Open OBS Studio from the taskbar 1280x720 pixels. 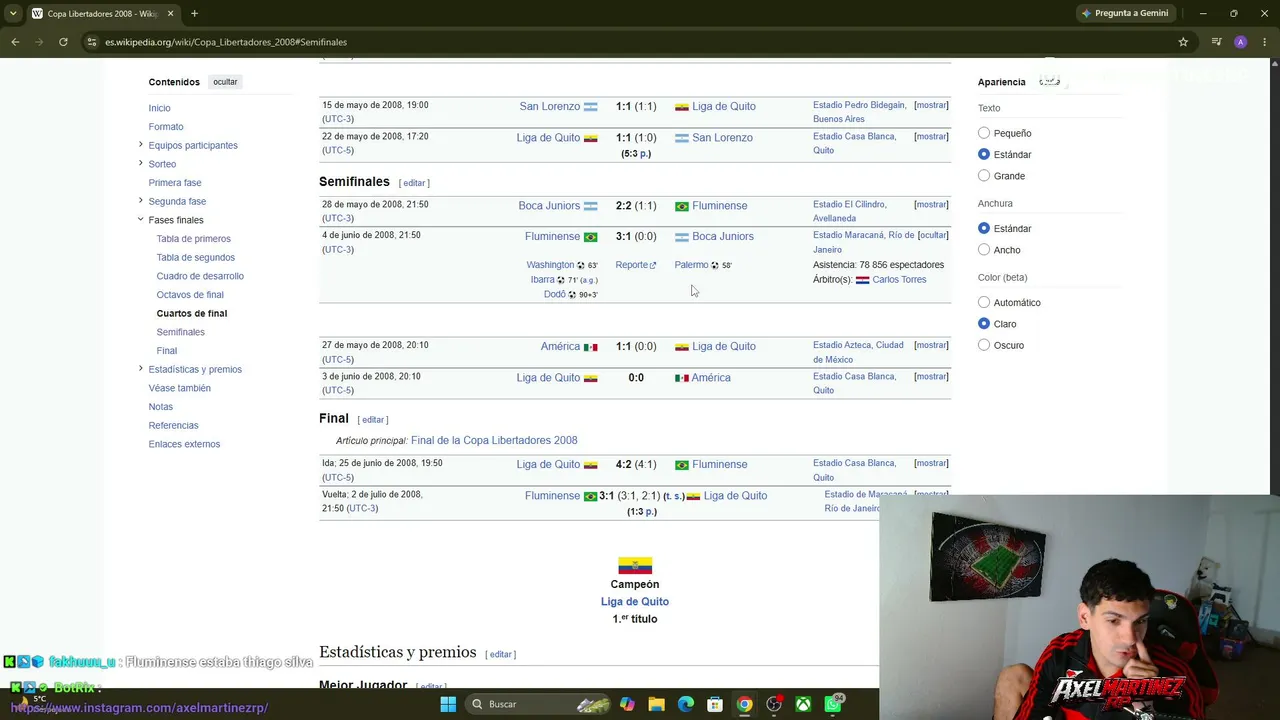[x=774, y=704]
